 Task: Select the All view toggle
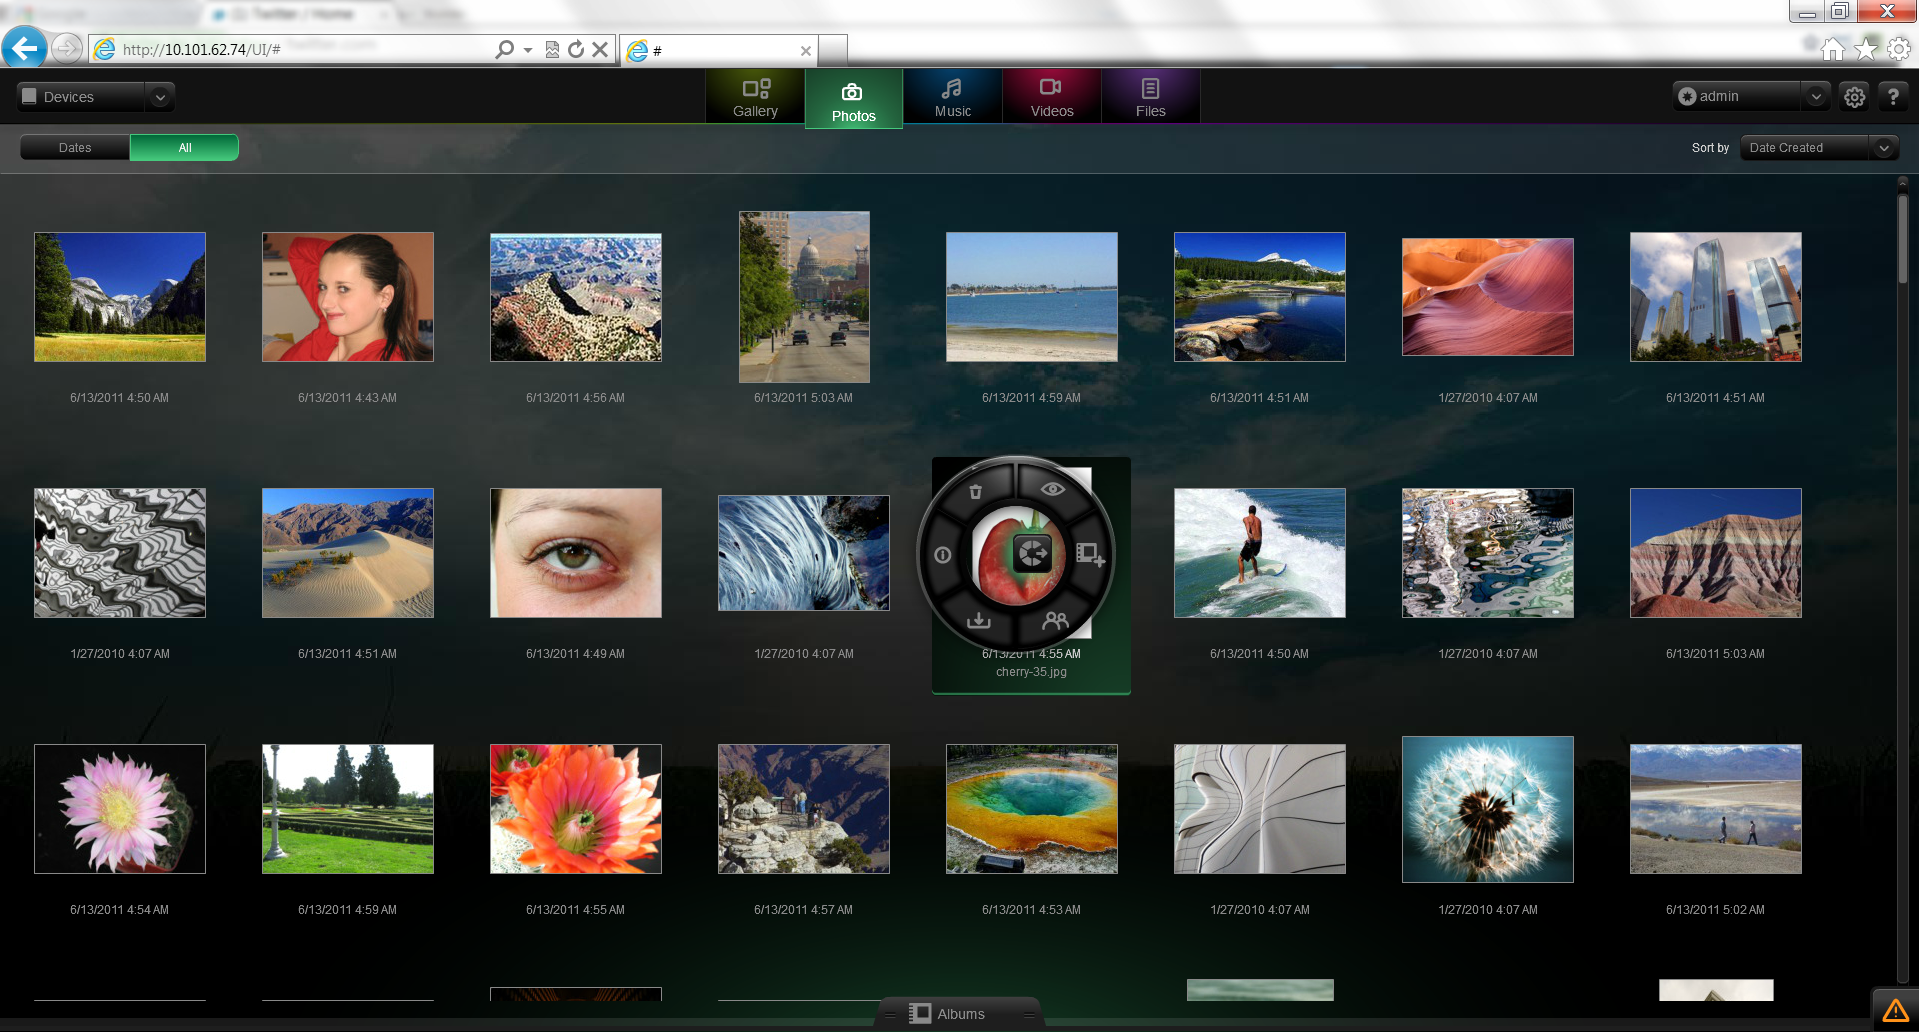point(184,147)
